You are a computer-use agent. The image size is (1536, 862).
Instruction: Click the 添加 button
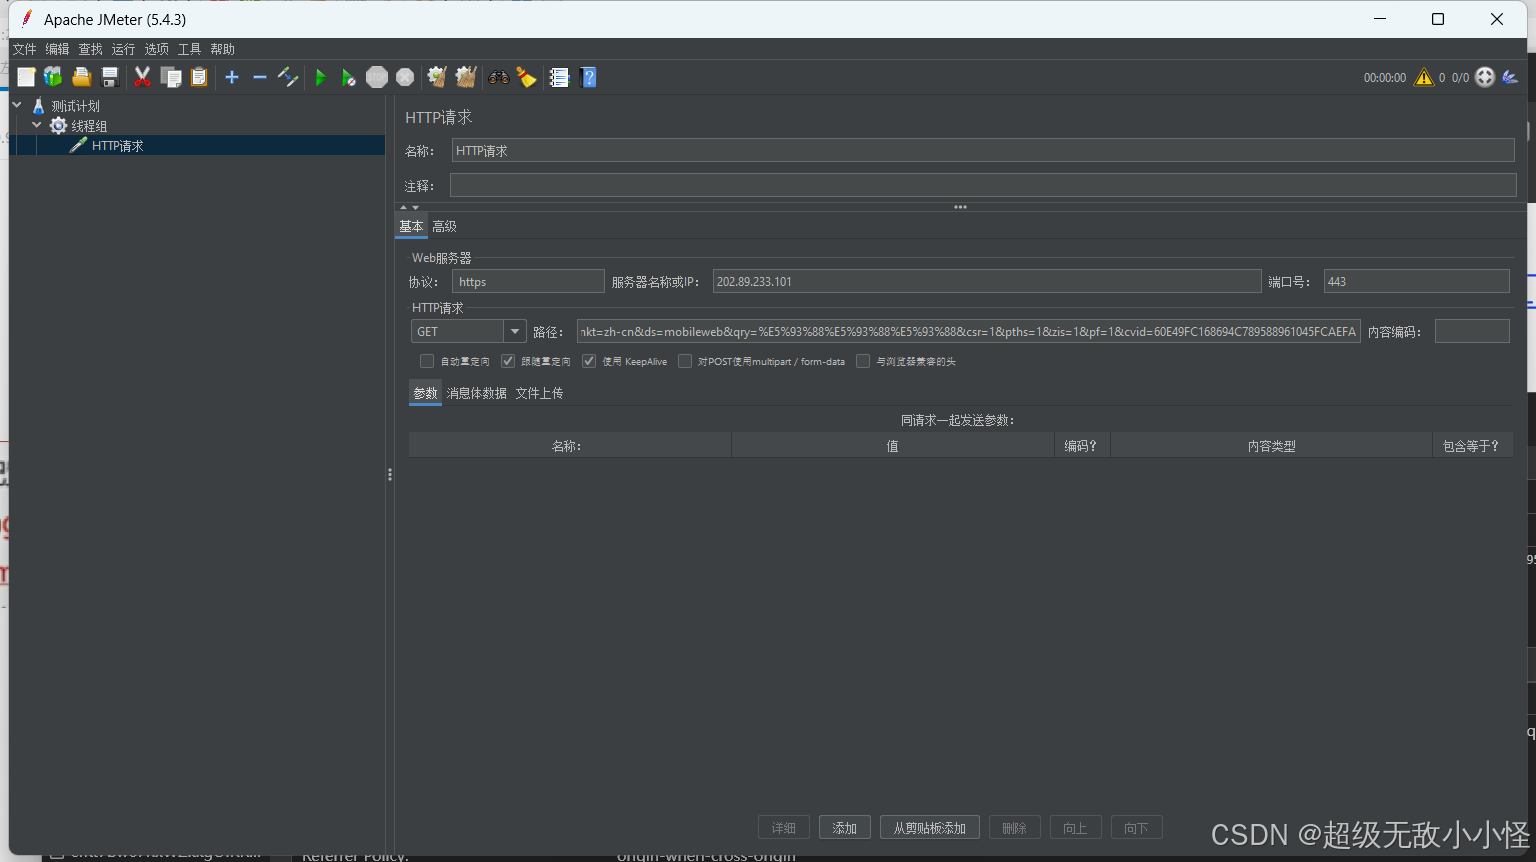(845, 828)
